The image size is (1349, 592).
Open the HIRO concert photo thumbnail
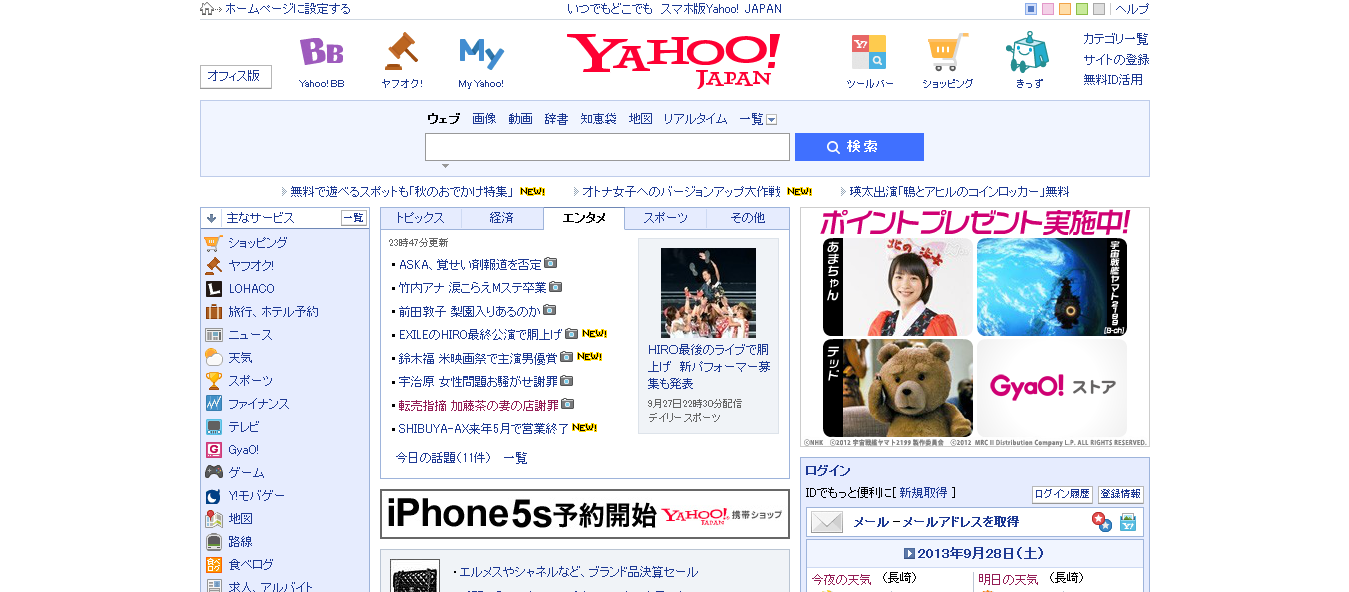(x=708, y=292)
